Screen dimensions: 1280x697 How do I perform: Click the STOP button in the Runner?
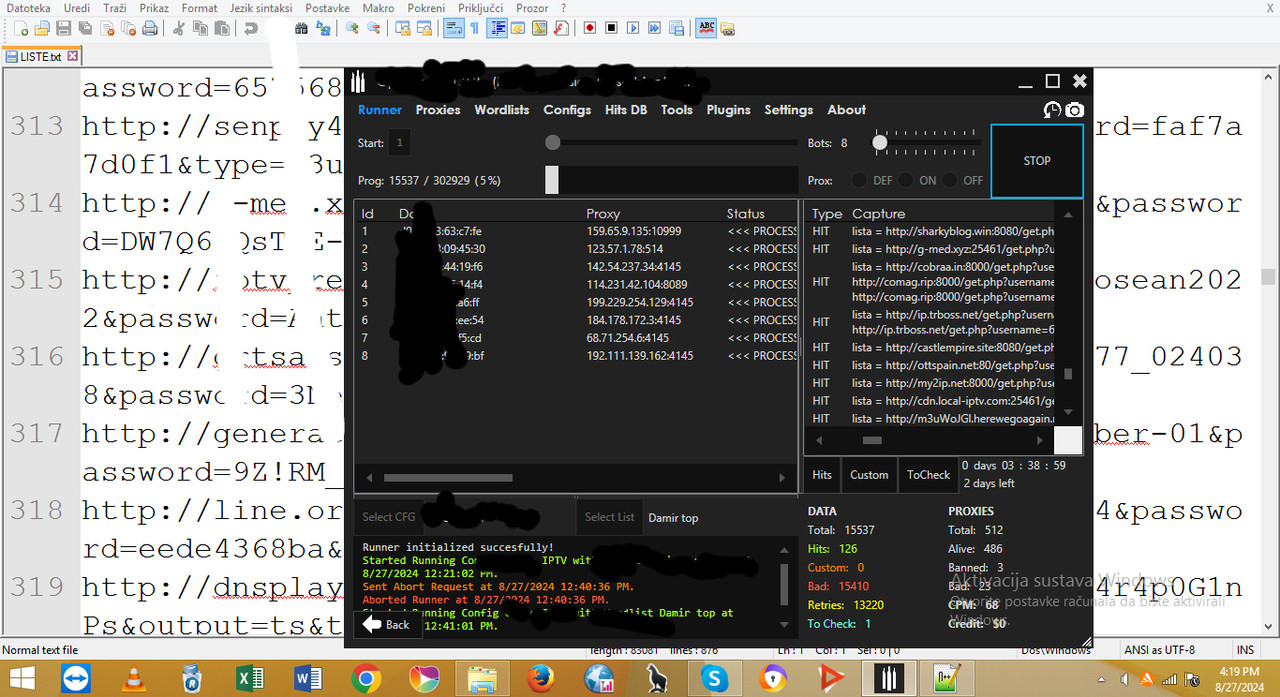(1037, 161)
